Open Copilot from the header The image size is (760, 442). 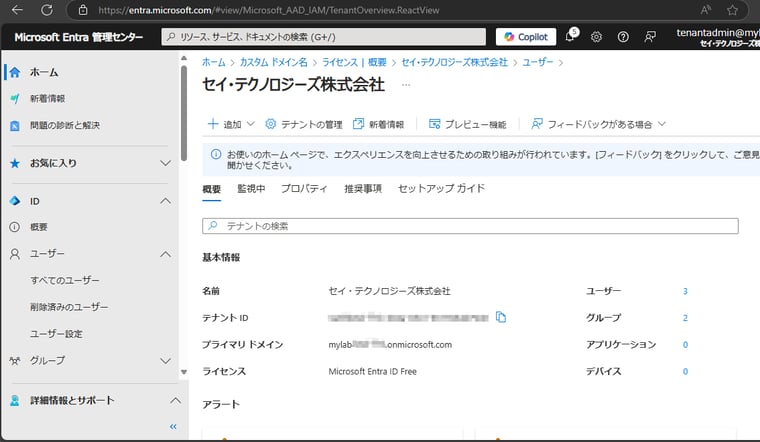(x=526, y=37)
